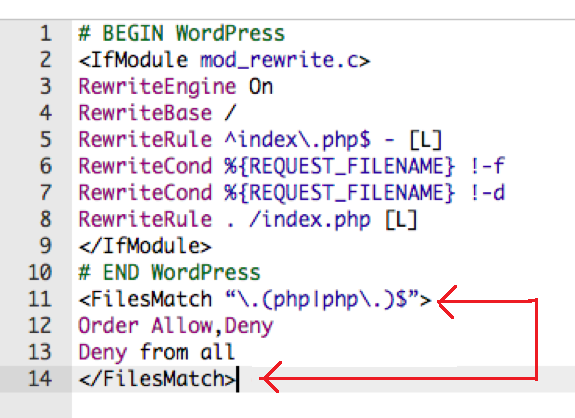This screenshot has width=575, height=418.
Task: Click the '<IfModule mod_rewrite.c>' opening tag
Action: pos(224,60)
